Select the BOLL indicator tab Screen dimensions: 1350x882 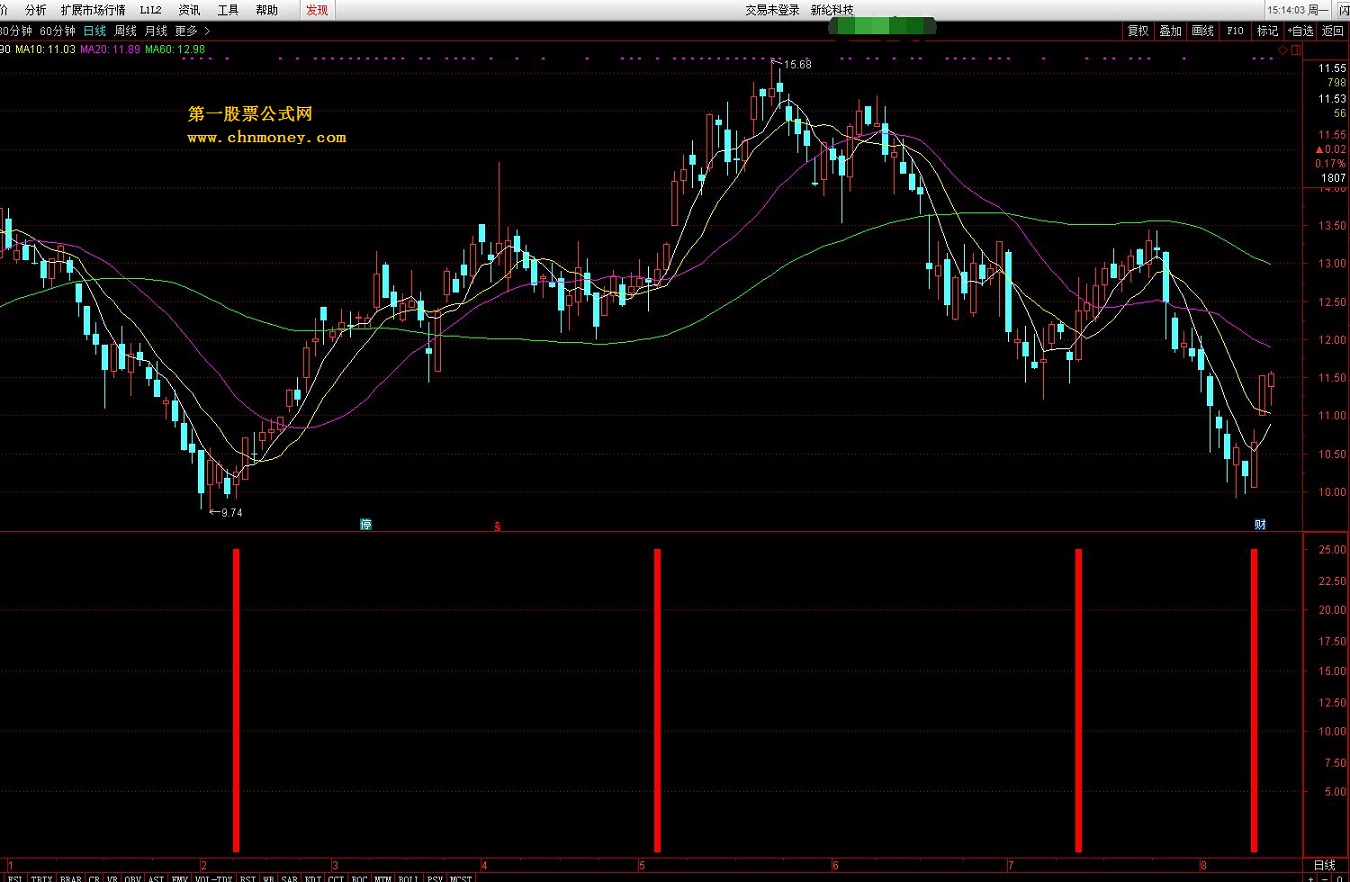408,877
